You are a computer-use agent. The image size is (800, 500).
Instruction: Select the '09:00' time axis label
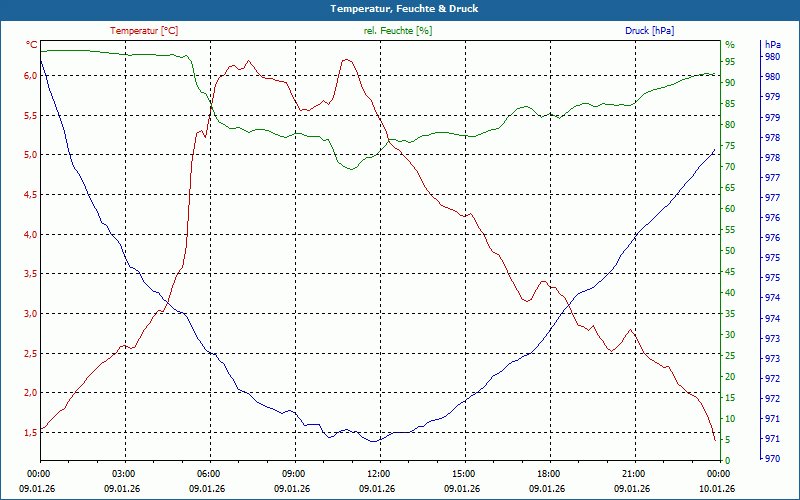click(292, 473)
